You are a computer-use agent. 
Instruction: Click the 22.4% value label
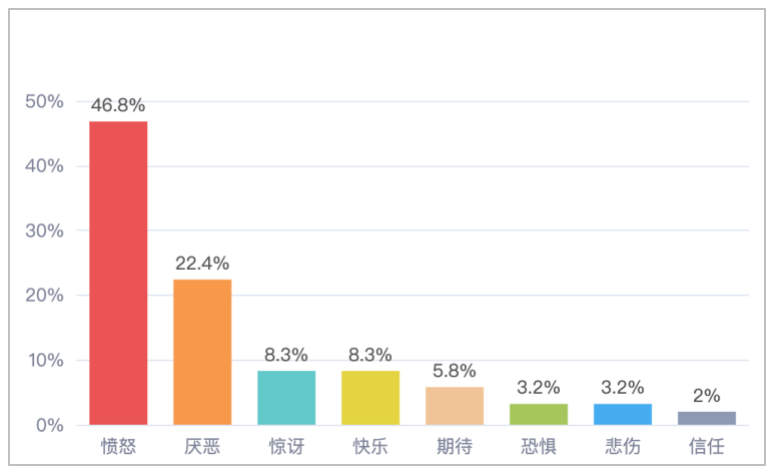pos(202,263)
